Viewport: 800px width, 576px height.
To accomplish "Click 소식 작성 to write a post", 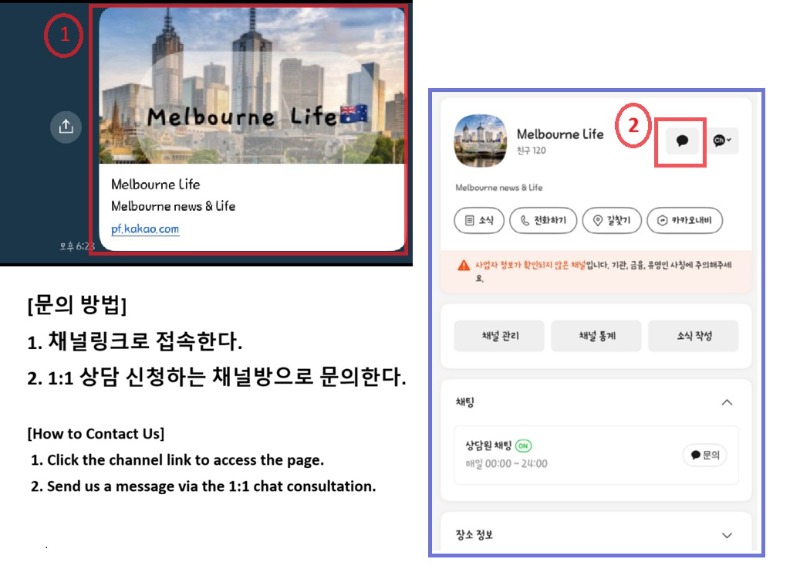I will click(x=692, y=336).
